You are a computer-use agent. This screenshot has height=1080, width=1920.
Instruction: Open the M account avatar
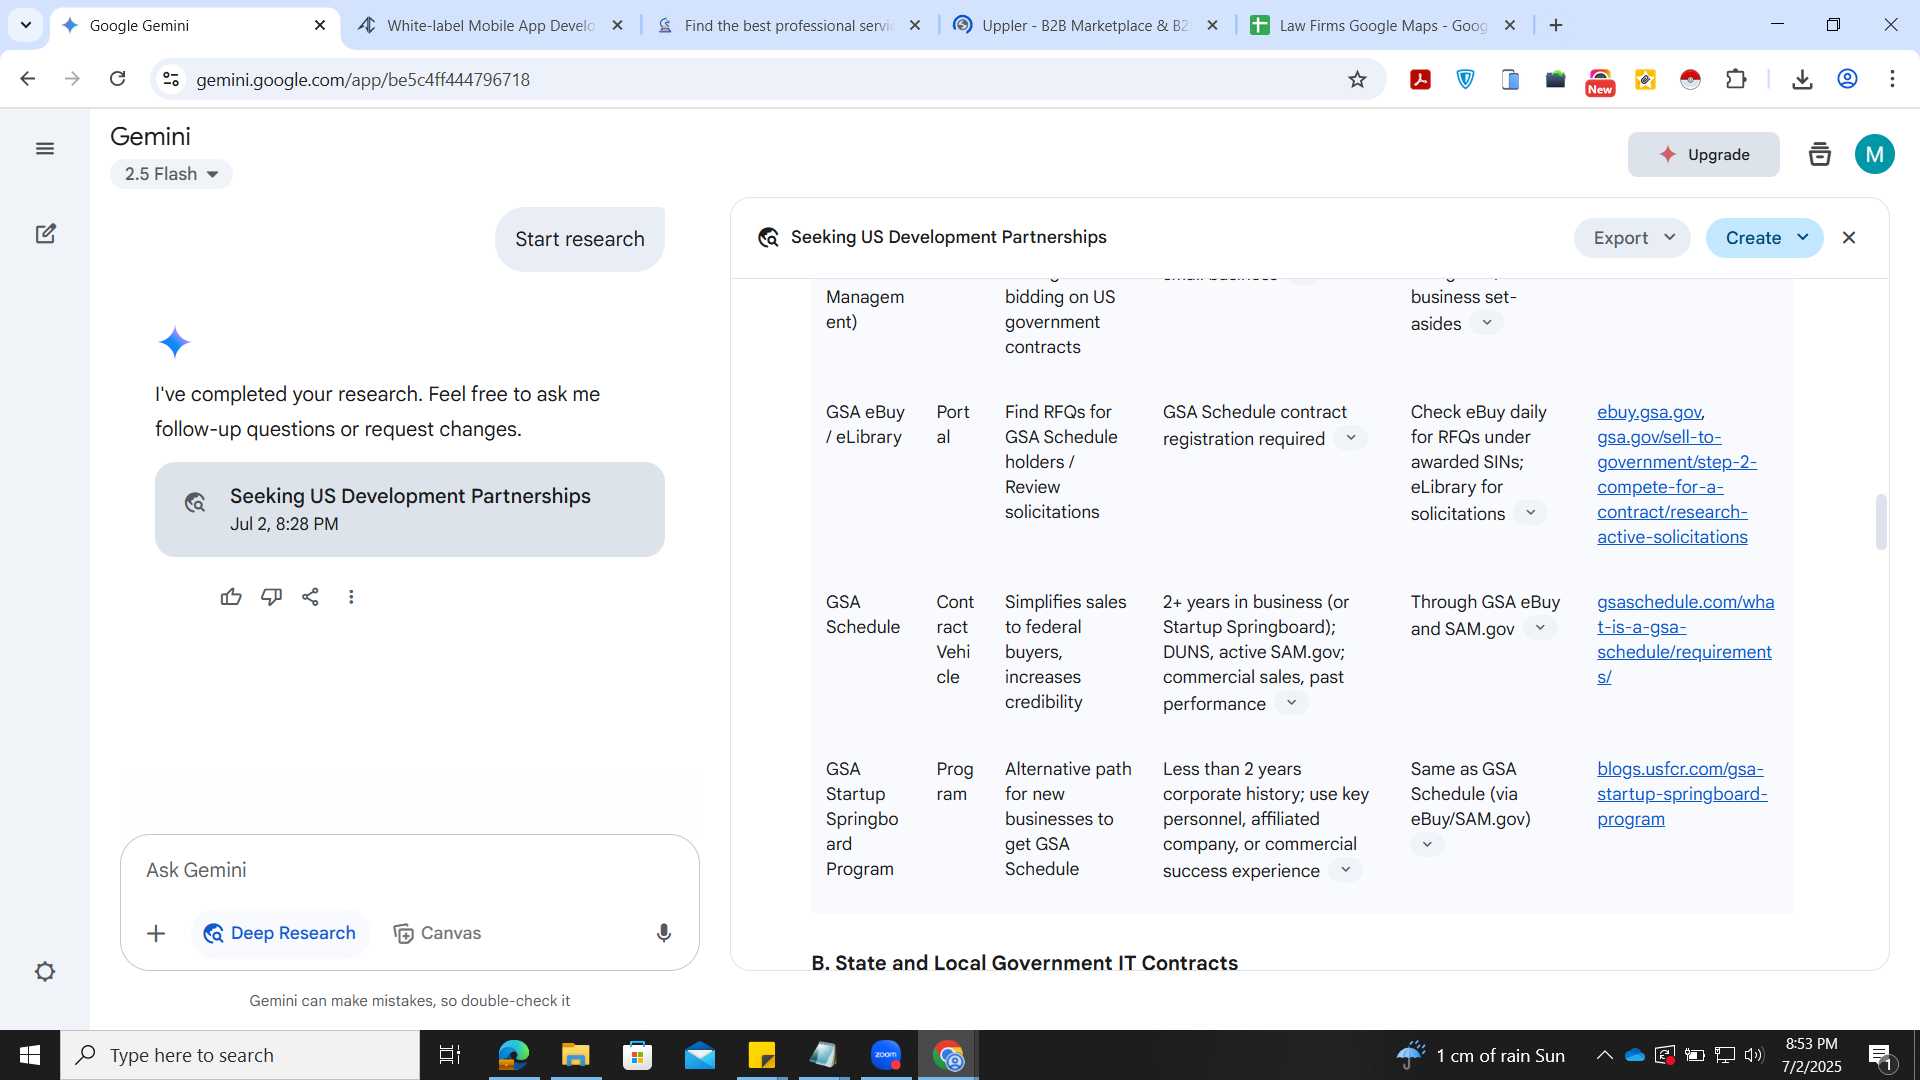1875,154
